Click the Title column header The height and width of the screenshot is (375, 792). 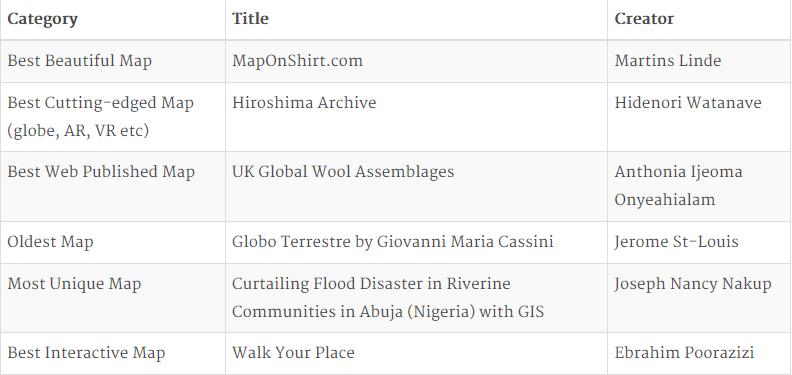click(x=250, y=19)
